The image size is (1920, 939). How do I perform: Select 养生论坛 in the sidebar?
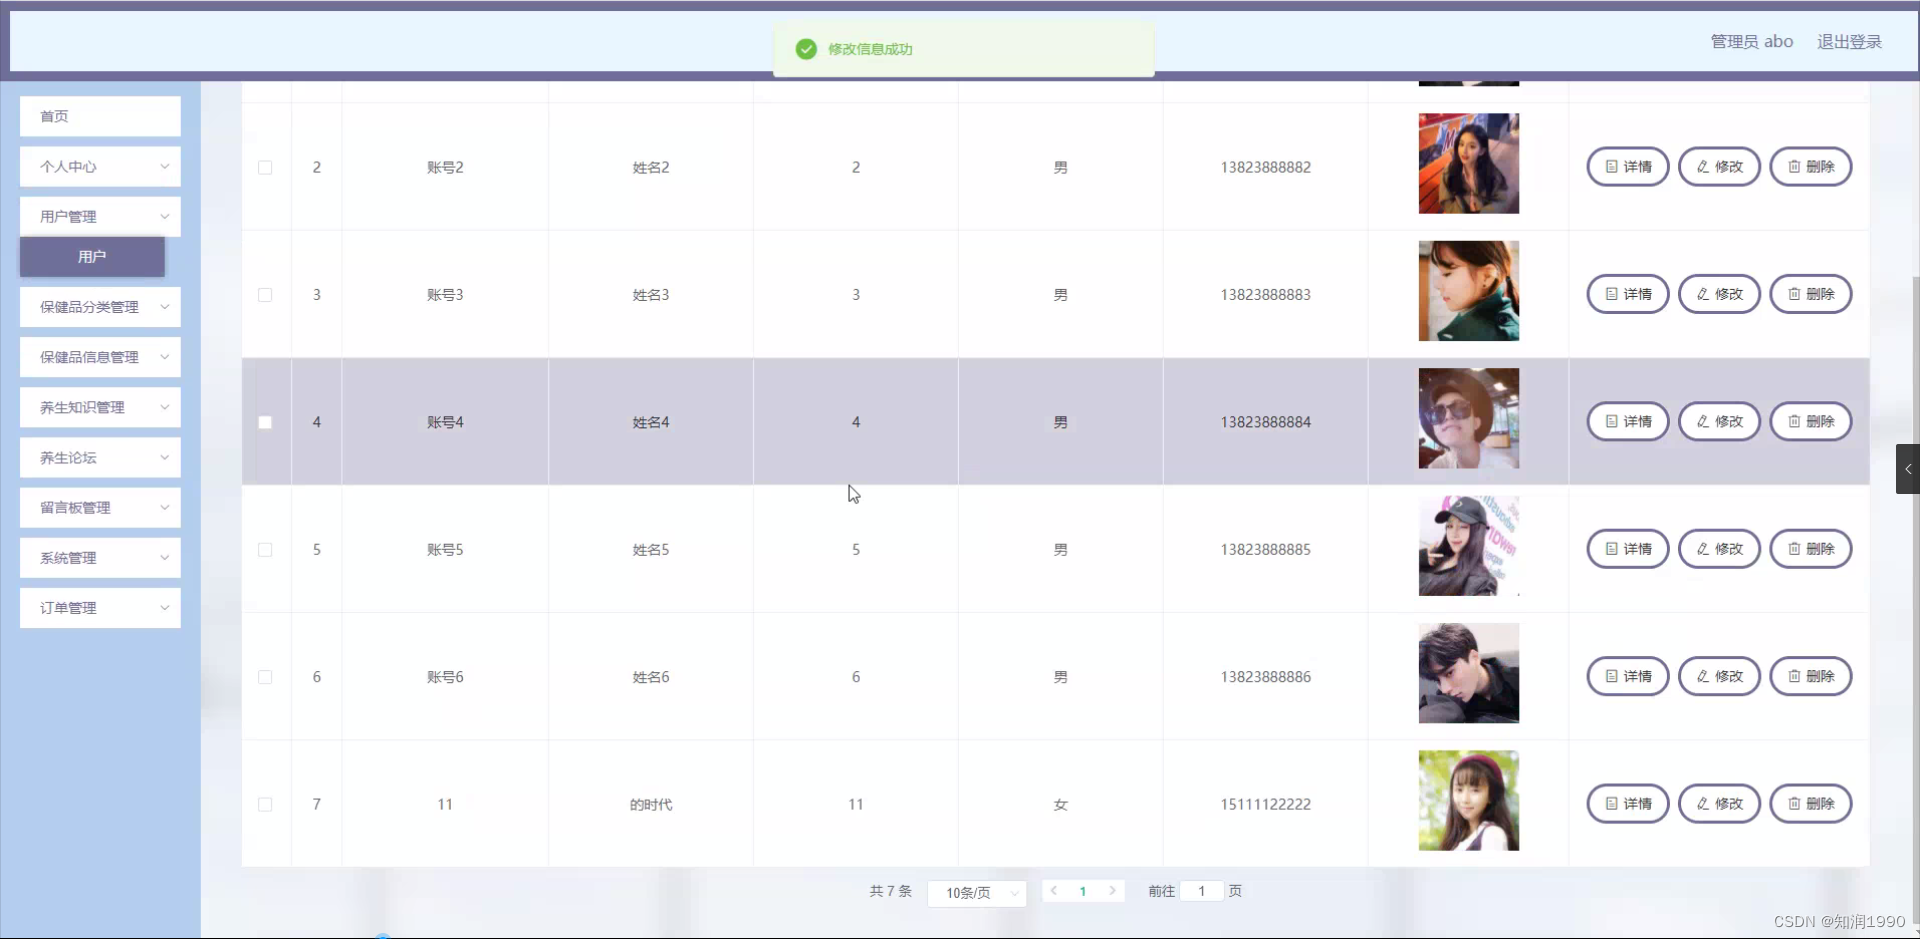click(99, 457)
